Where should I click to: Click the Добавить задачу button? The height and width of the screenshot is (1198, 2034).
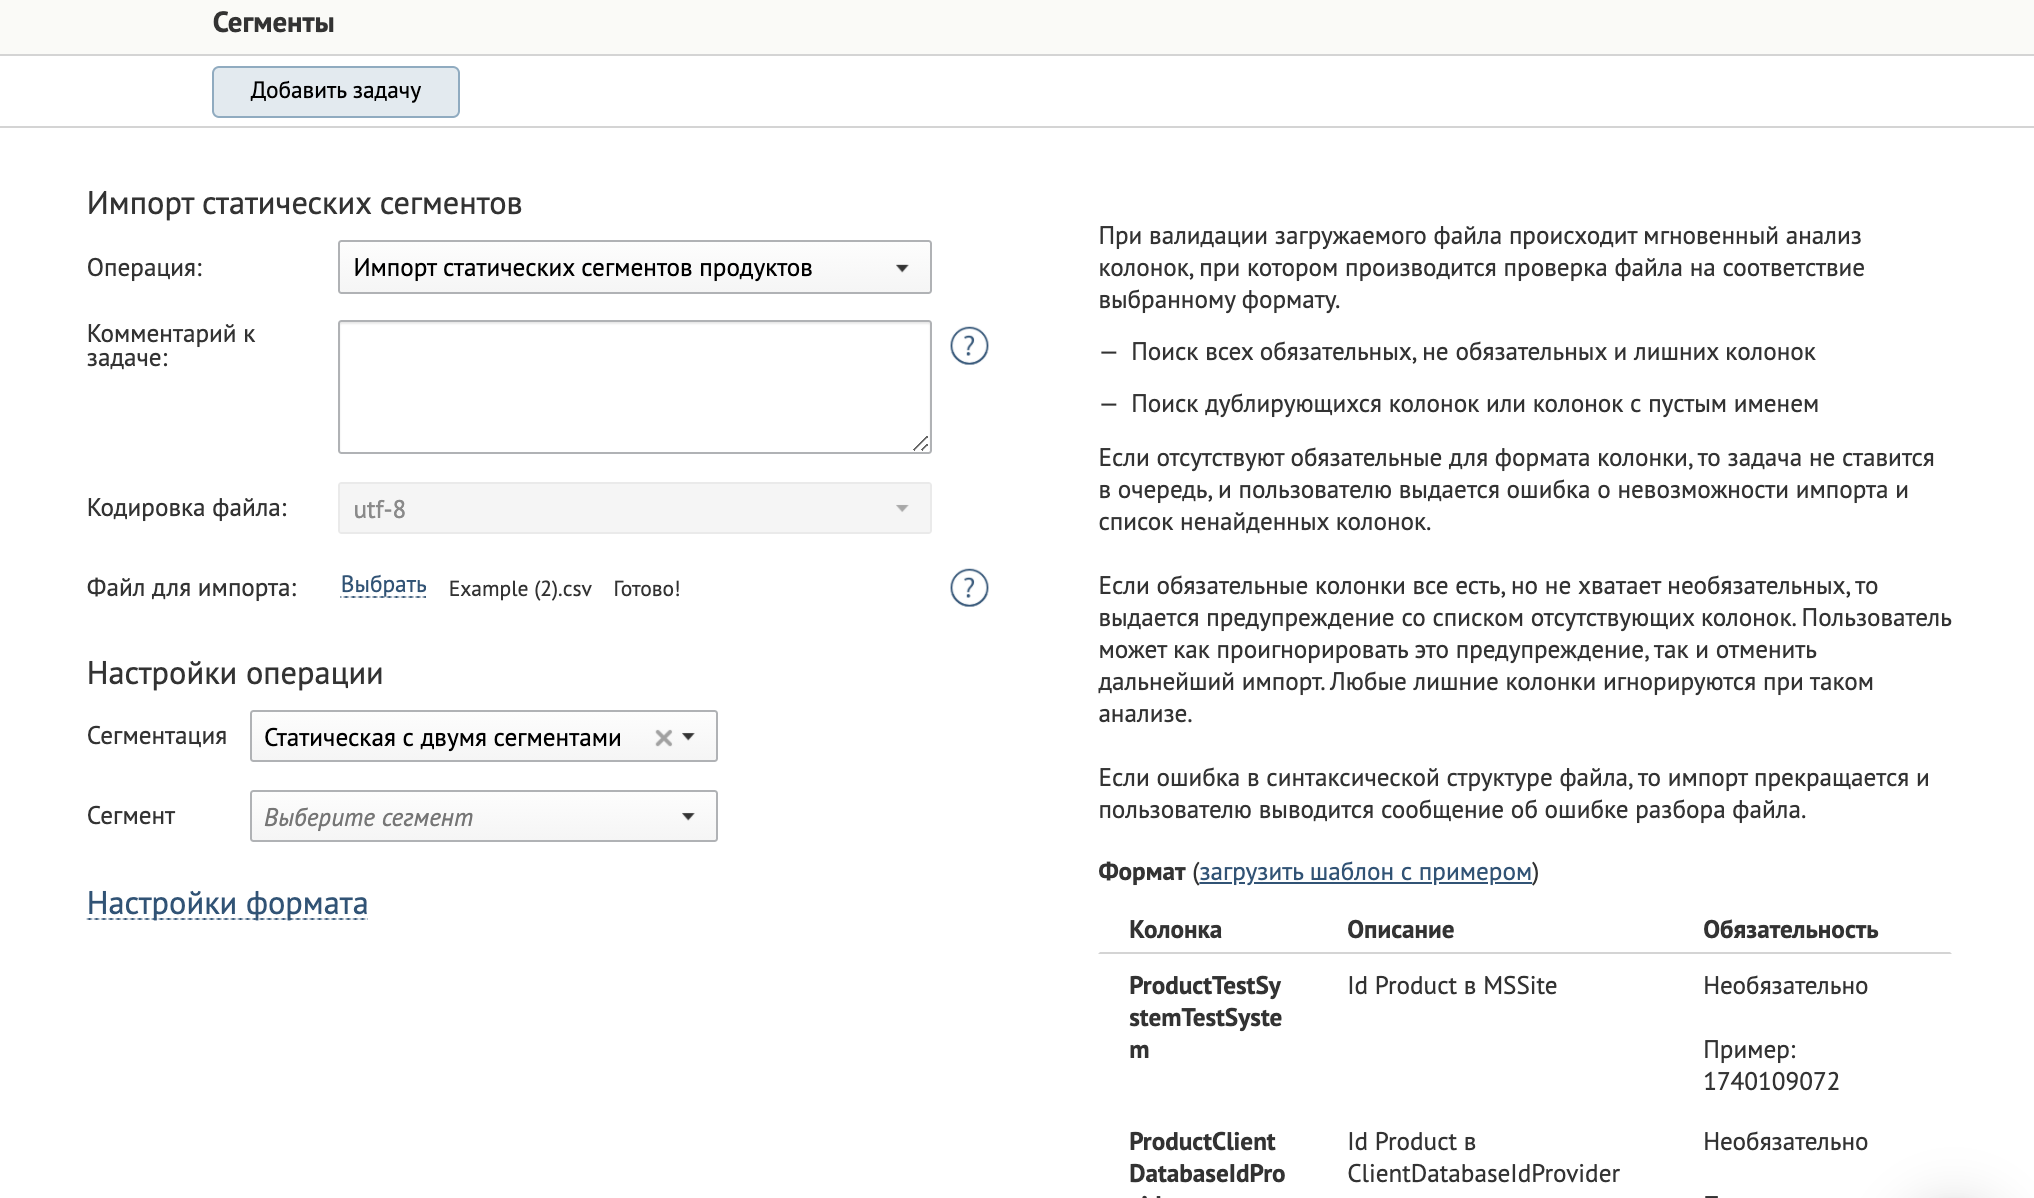pos(336,91)
